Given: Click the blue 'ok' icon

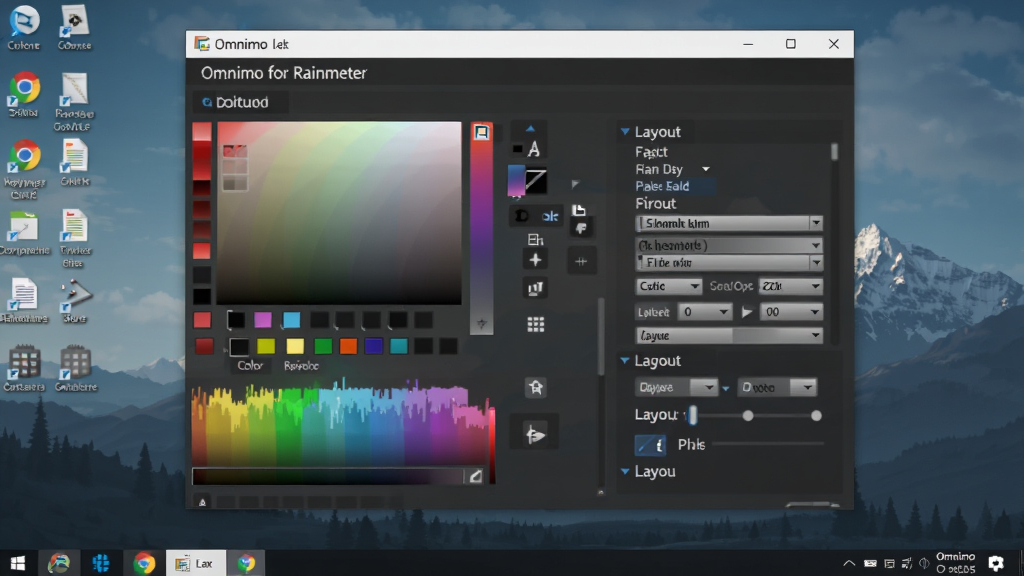Looking at the screenshot, I should tap(550, 216).
